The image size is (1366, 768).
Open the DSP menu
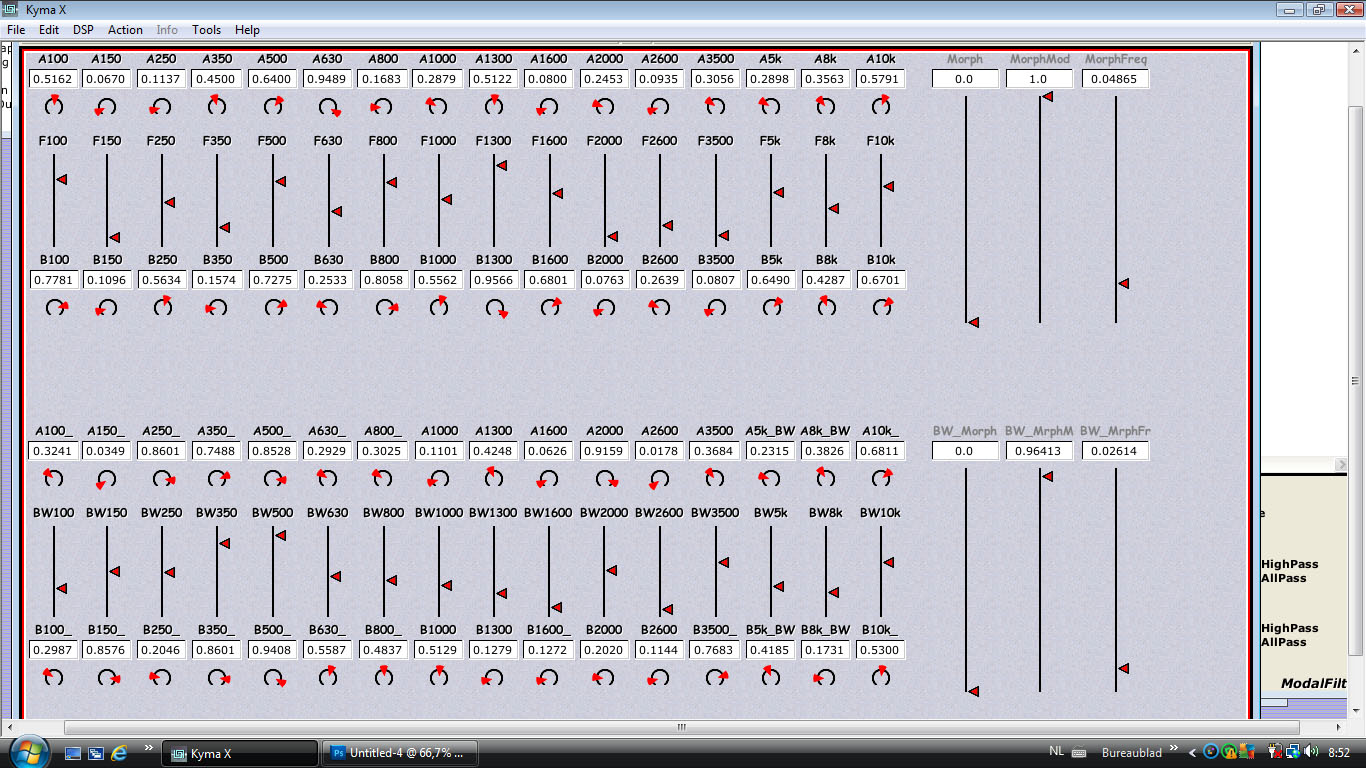click(x=83, y=30)
